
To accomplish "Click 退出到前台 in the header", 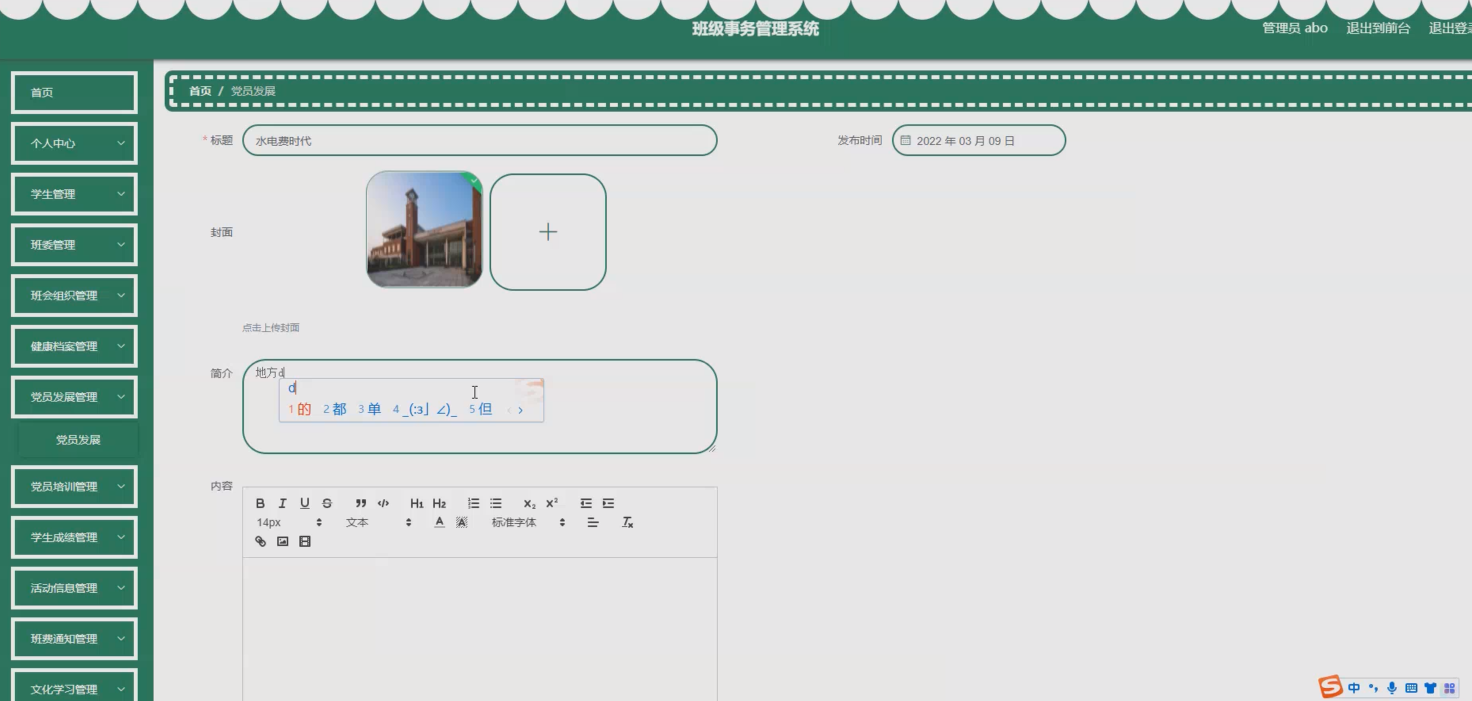I will coord(1378,28).
